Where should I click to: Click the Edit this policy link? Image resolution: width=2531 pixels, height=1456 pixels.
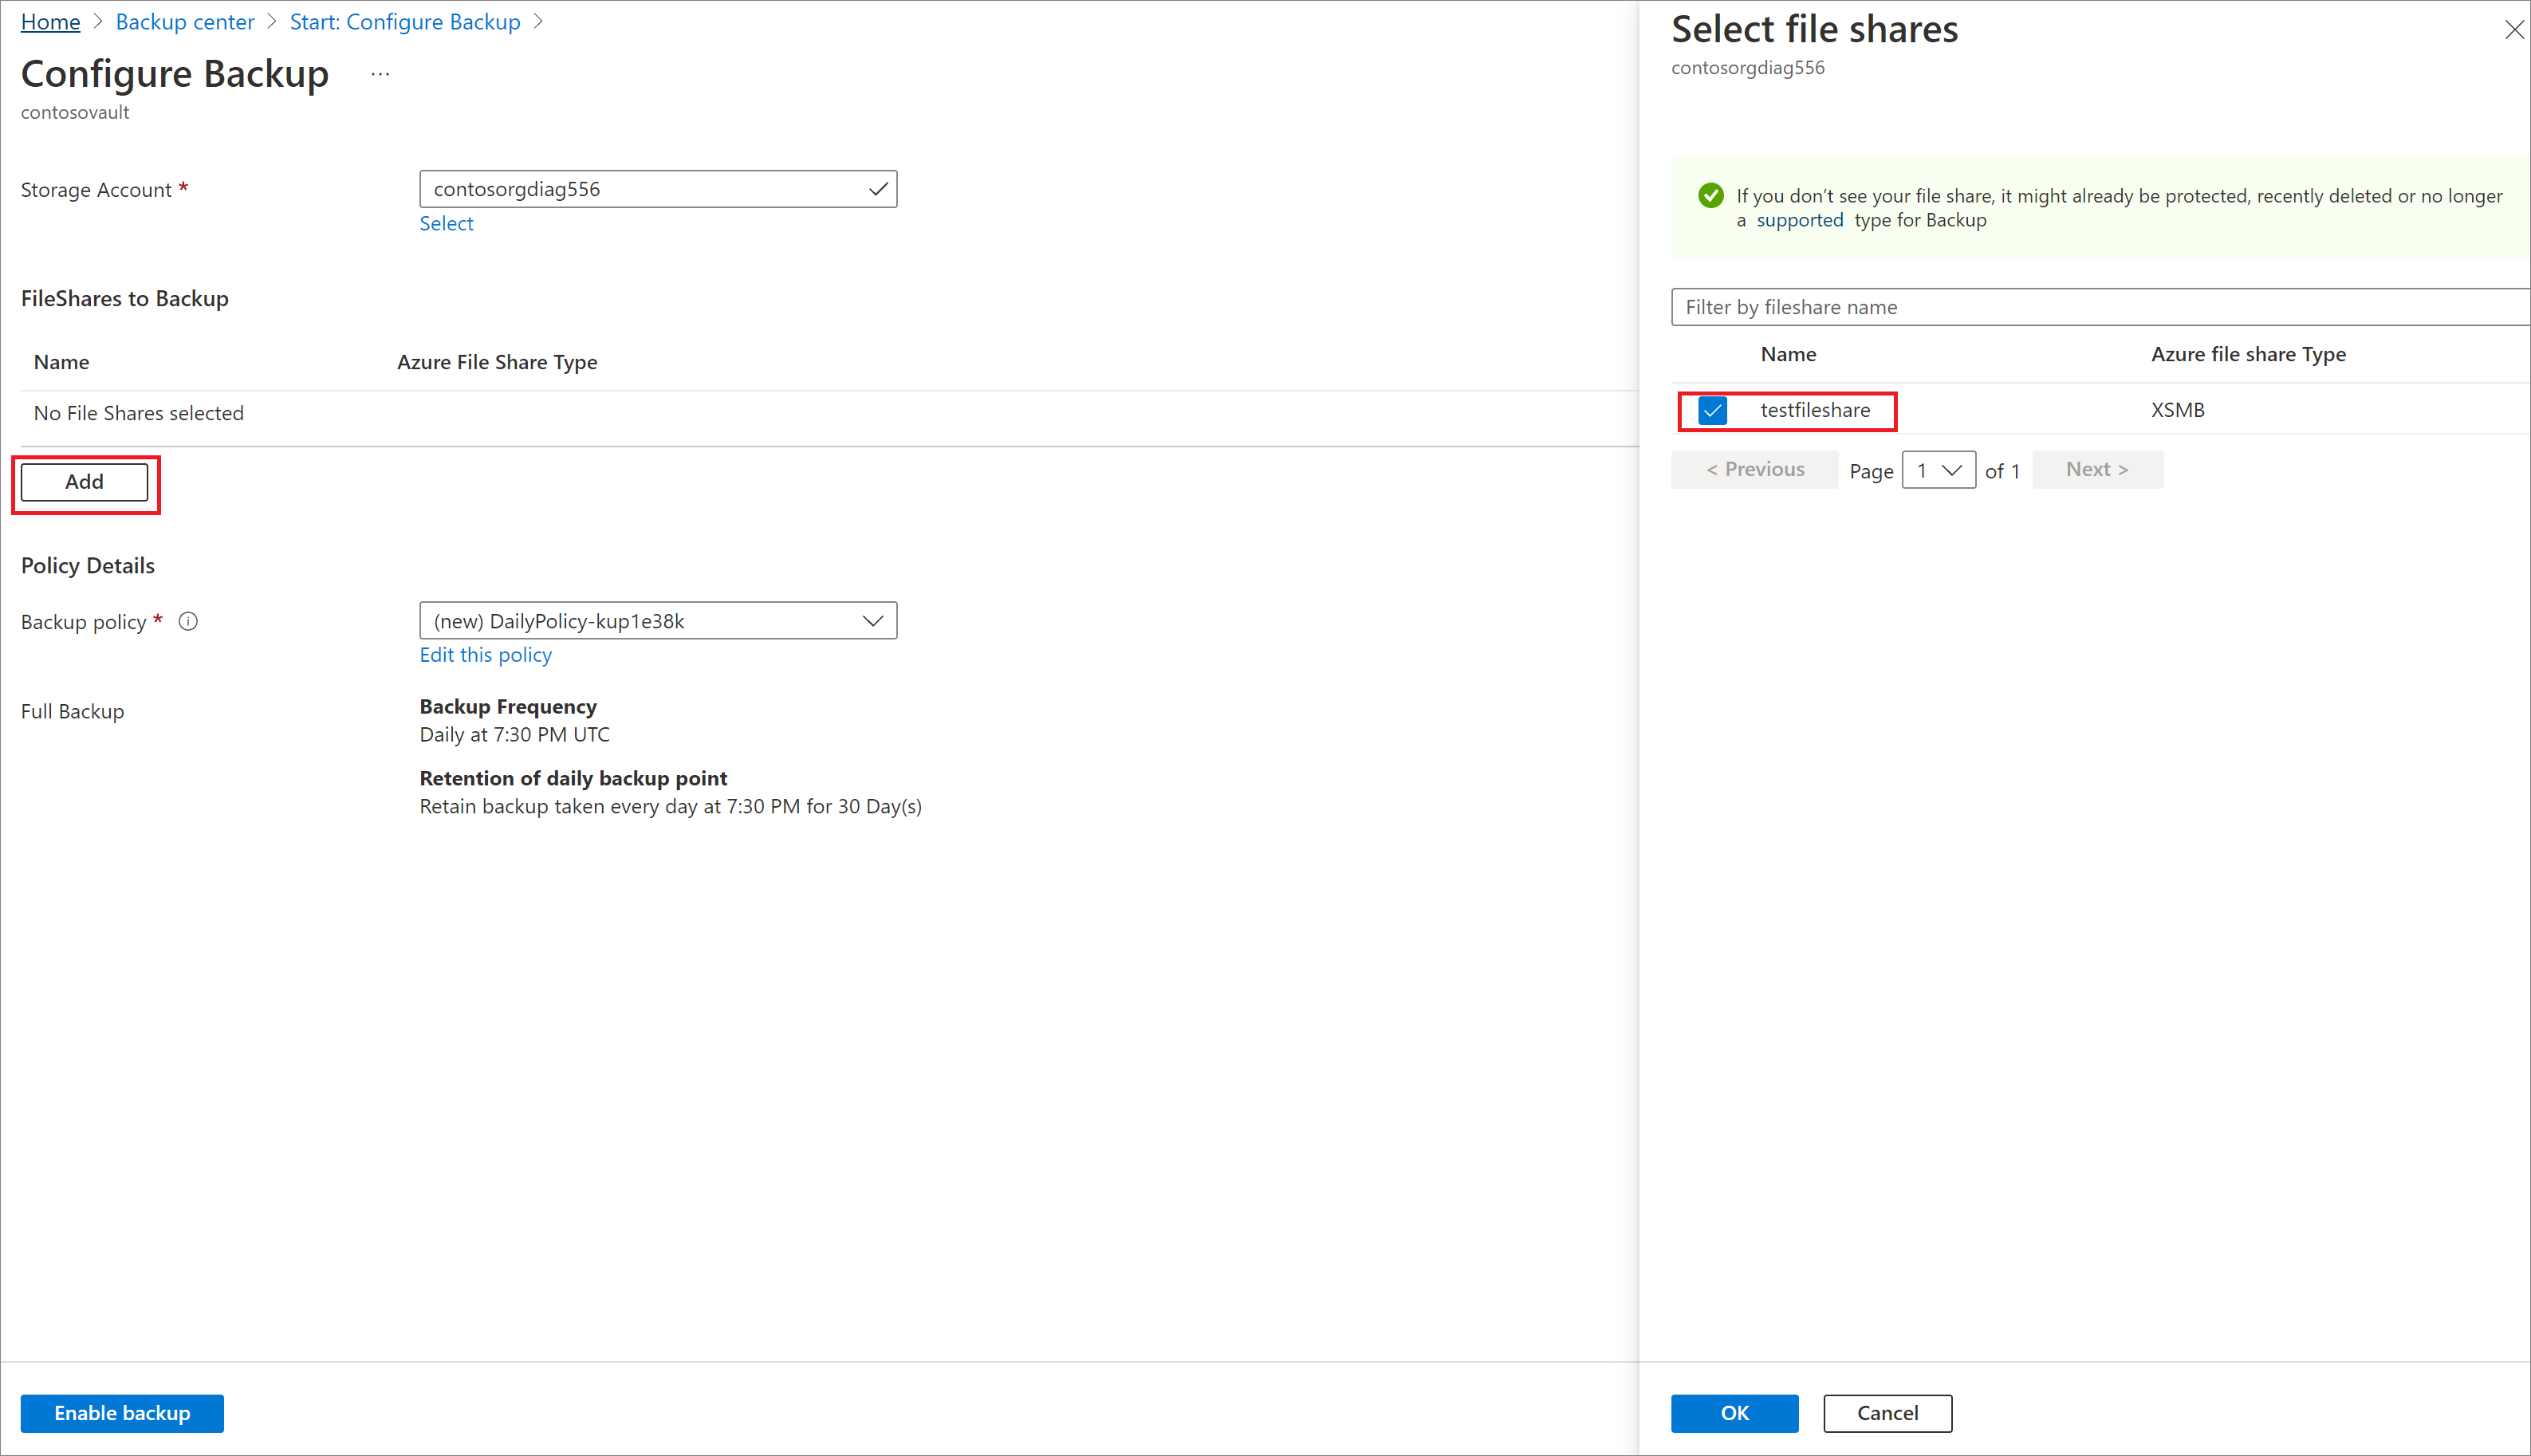click(x=485, y=653)
